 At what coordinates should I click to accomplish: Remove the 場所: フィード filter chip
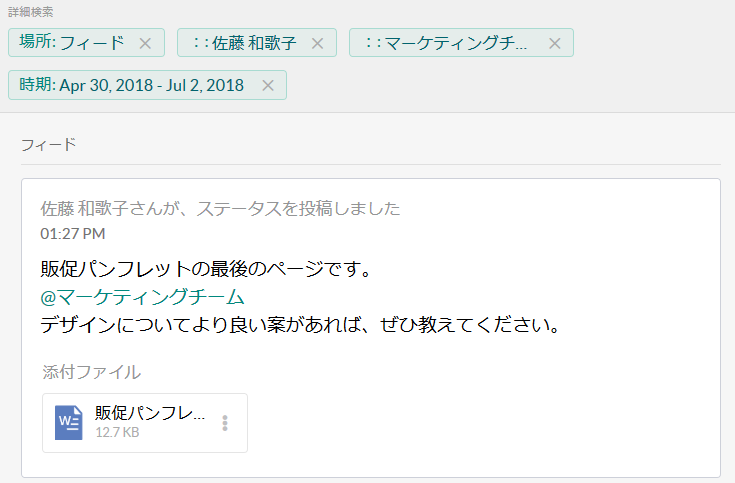[x=145, y=43]
